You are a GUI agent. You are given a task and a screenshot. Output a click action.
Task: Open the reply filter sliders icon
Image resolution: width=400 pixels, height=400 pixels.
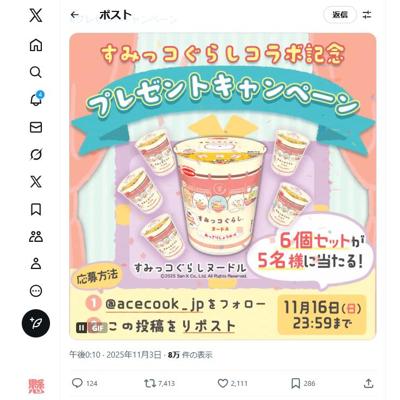point(367,15)
